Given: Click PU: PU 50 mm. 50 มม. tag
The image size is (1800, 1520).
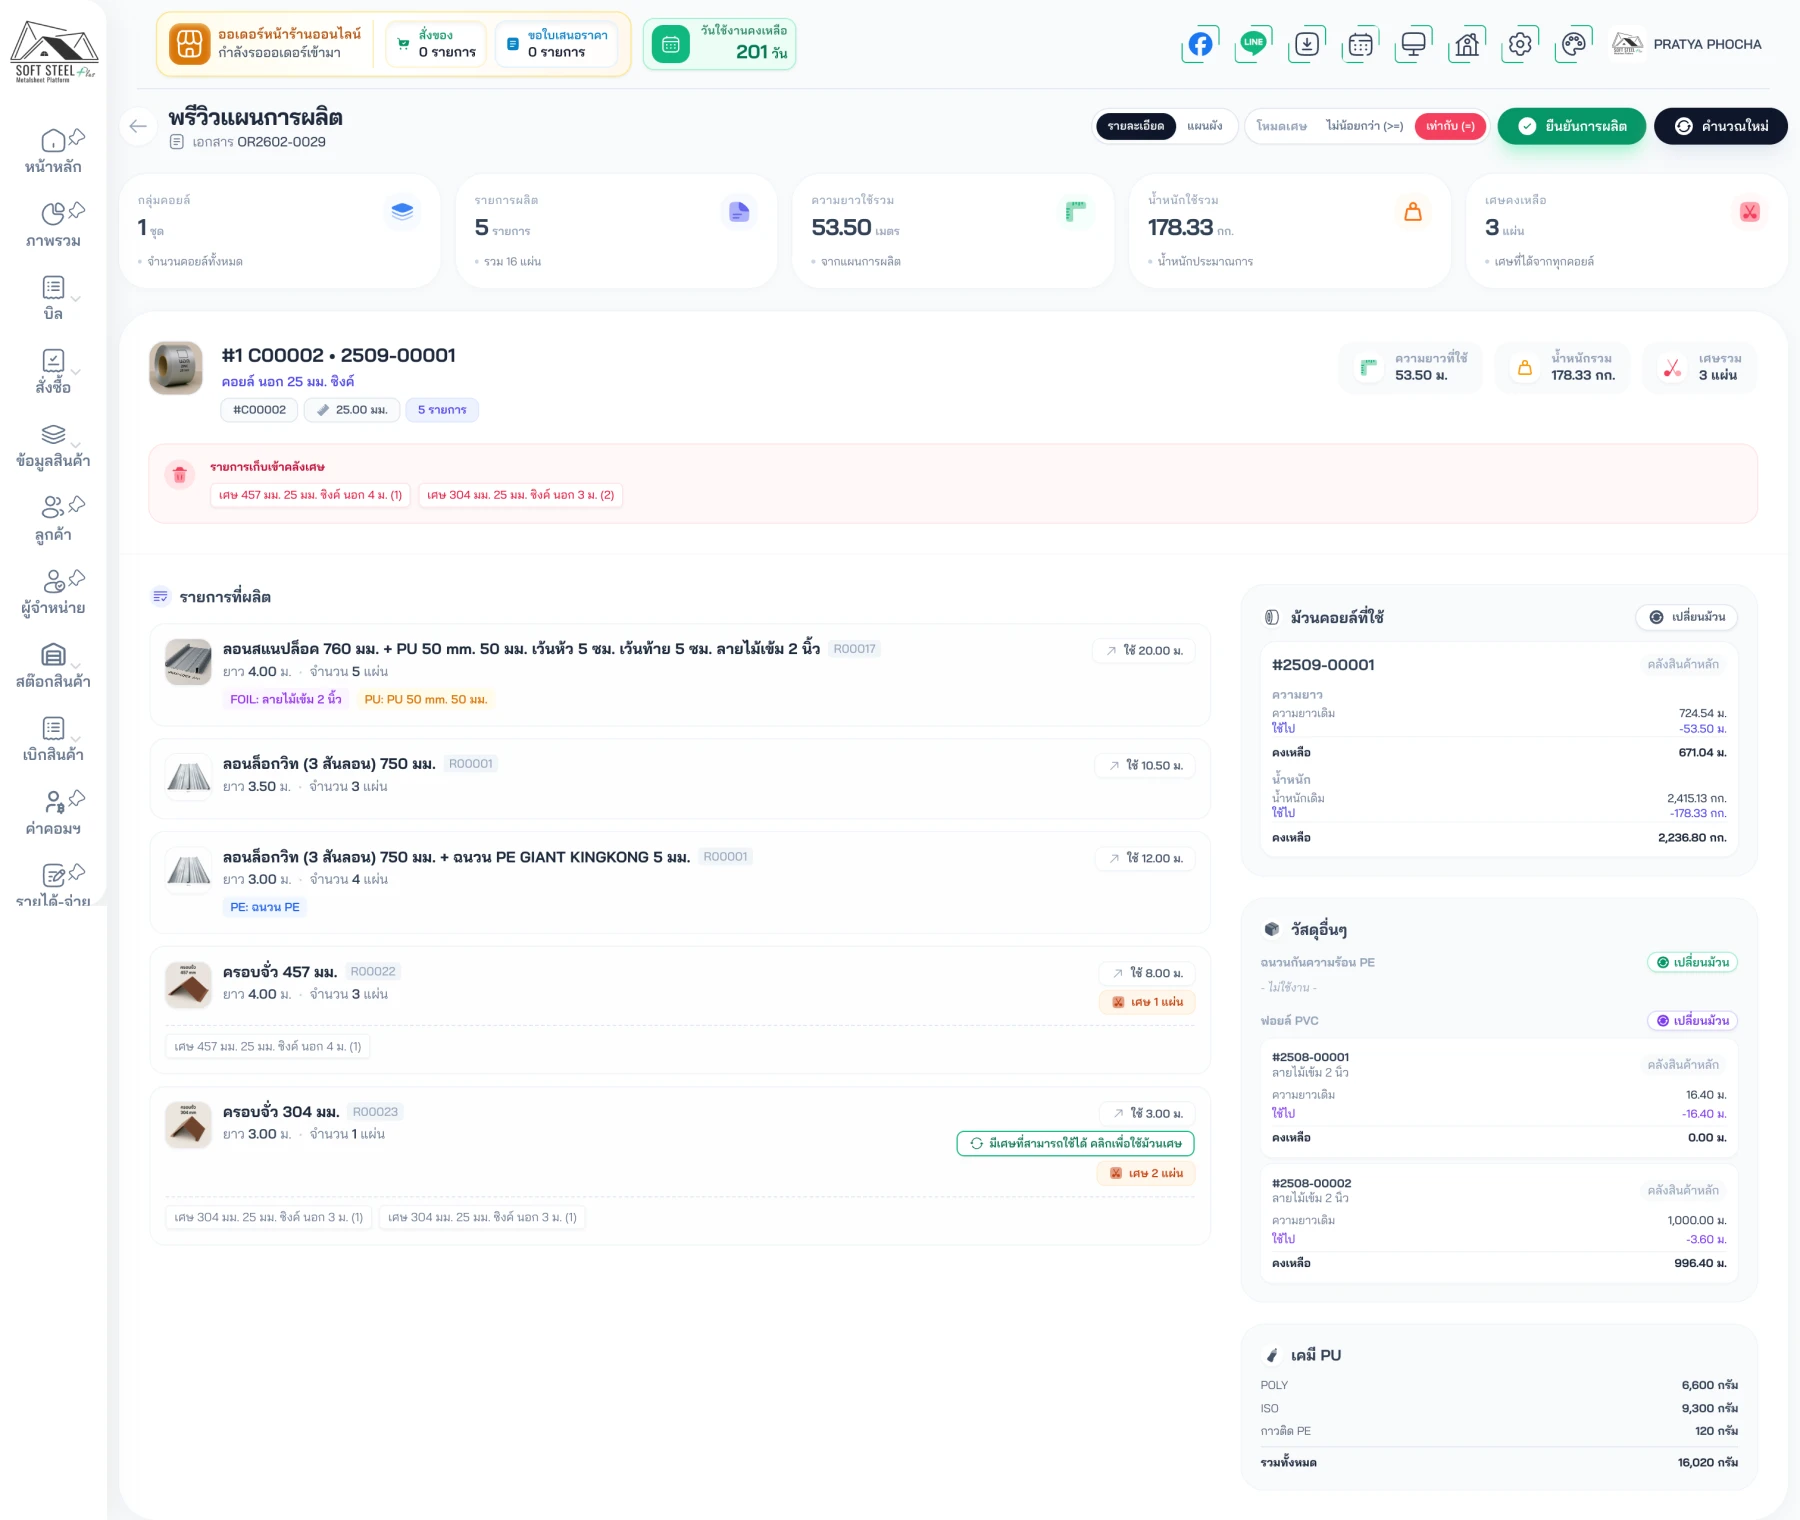Looking at the screenshot, I should click(x=425, y=699).
